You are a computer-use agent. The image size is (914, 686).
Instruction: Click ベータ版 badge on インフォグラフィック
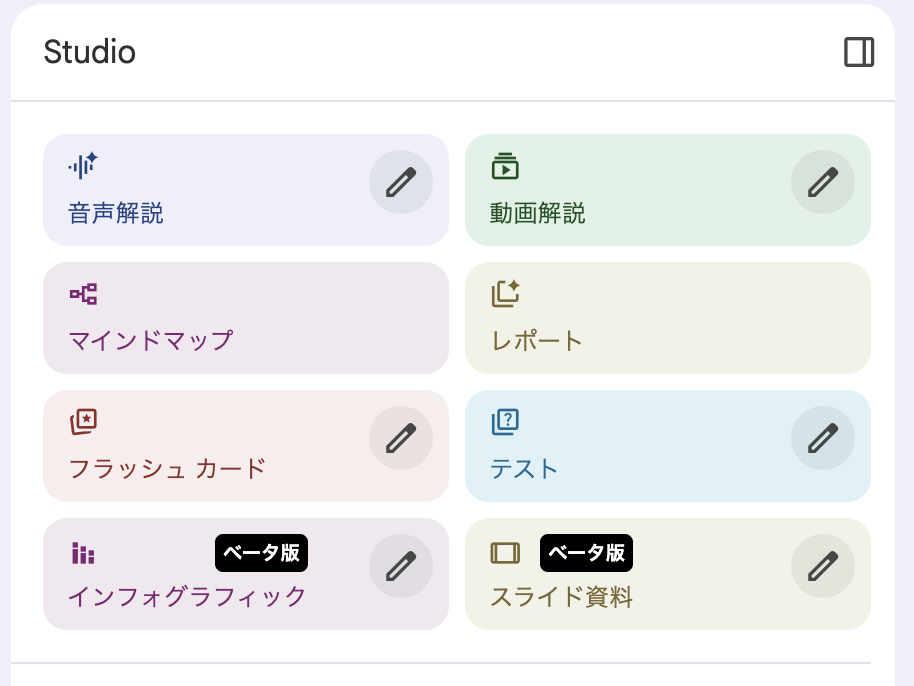click(261, 553)
